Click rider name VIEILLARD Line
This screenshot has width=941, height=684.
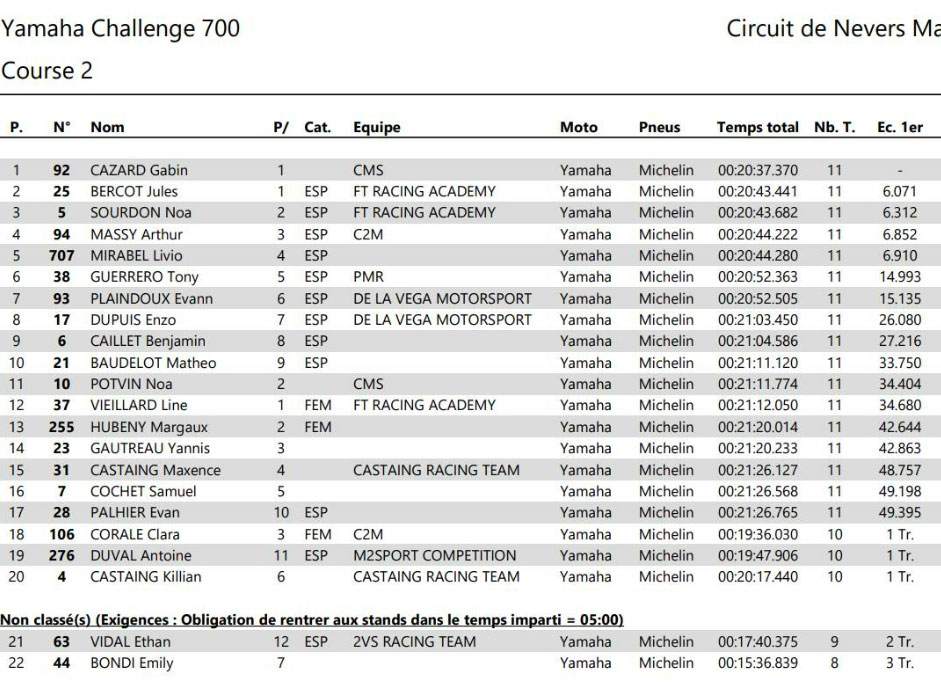point(139,405)
